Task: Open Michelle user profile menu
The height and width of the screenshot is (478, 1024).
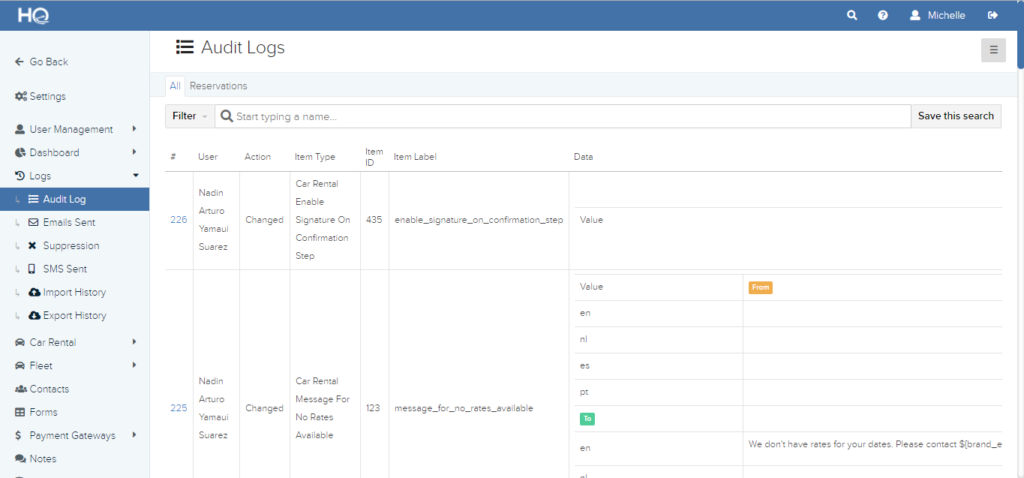Action: pos(937,16)
